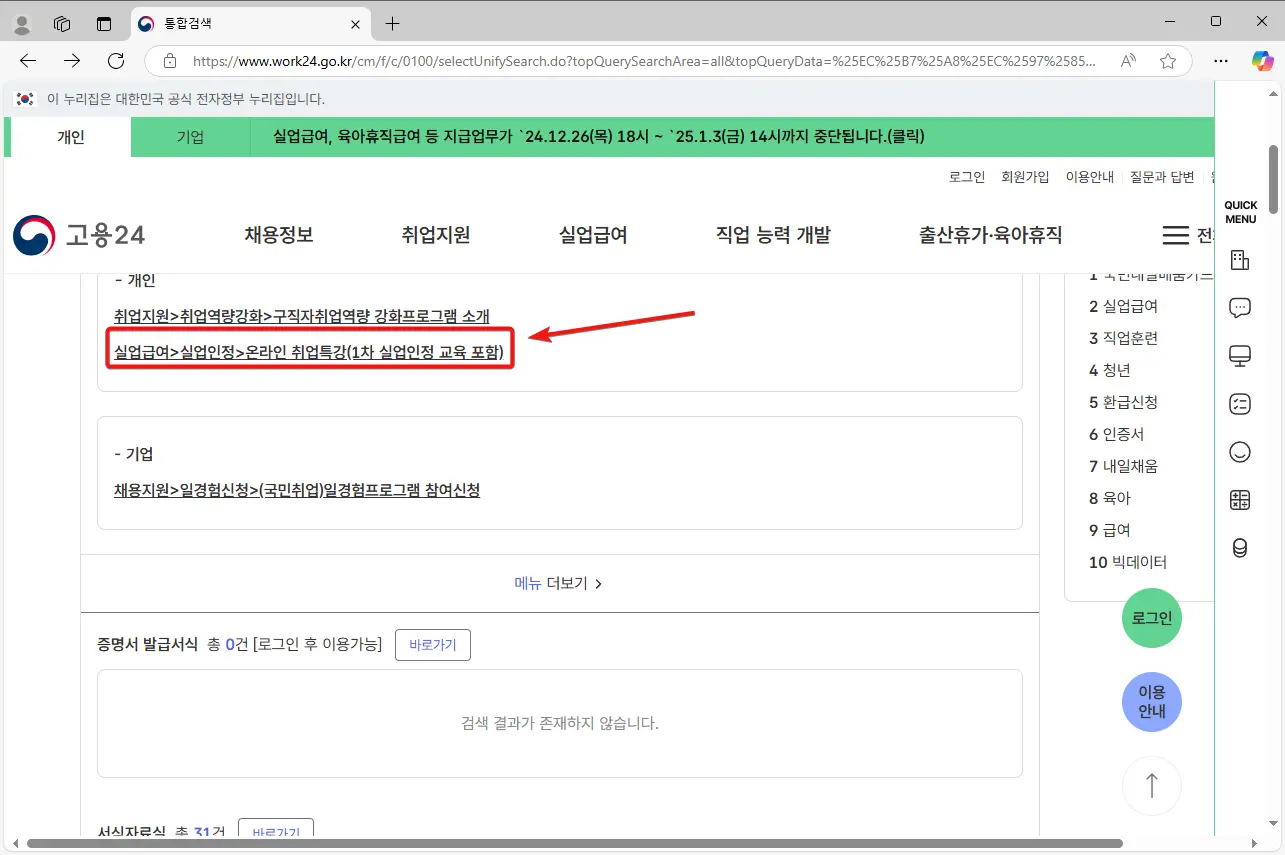Click the coins icon in quick menu
Viewport: 1285px width, 855px height.
click(1240, 548)
